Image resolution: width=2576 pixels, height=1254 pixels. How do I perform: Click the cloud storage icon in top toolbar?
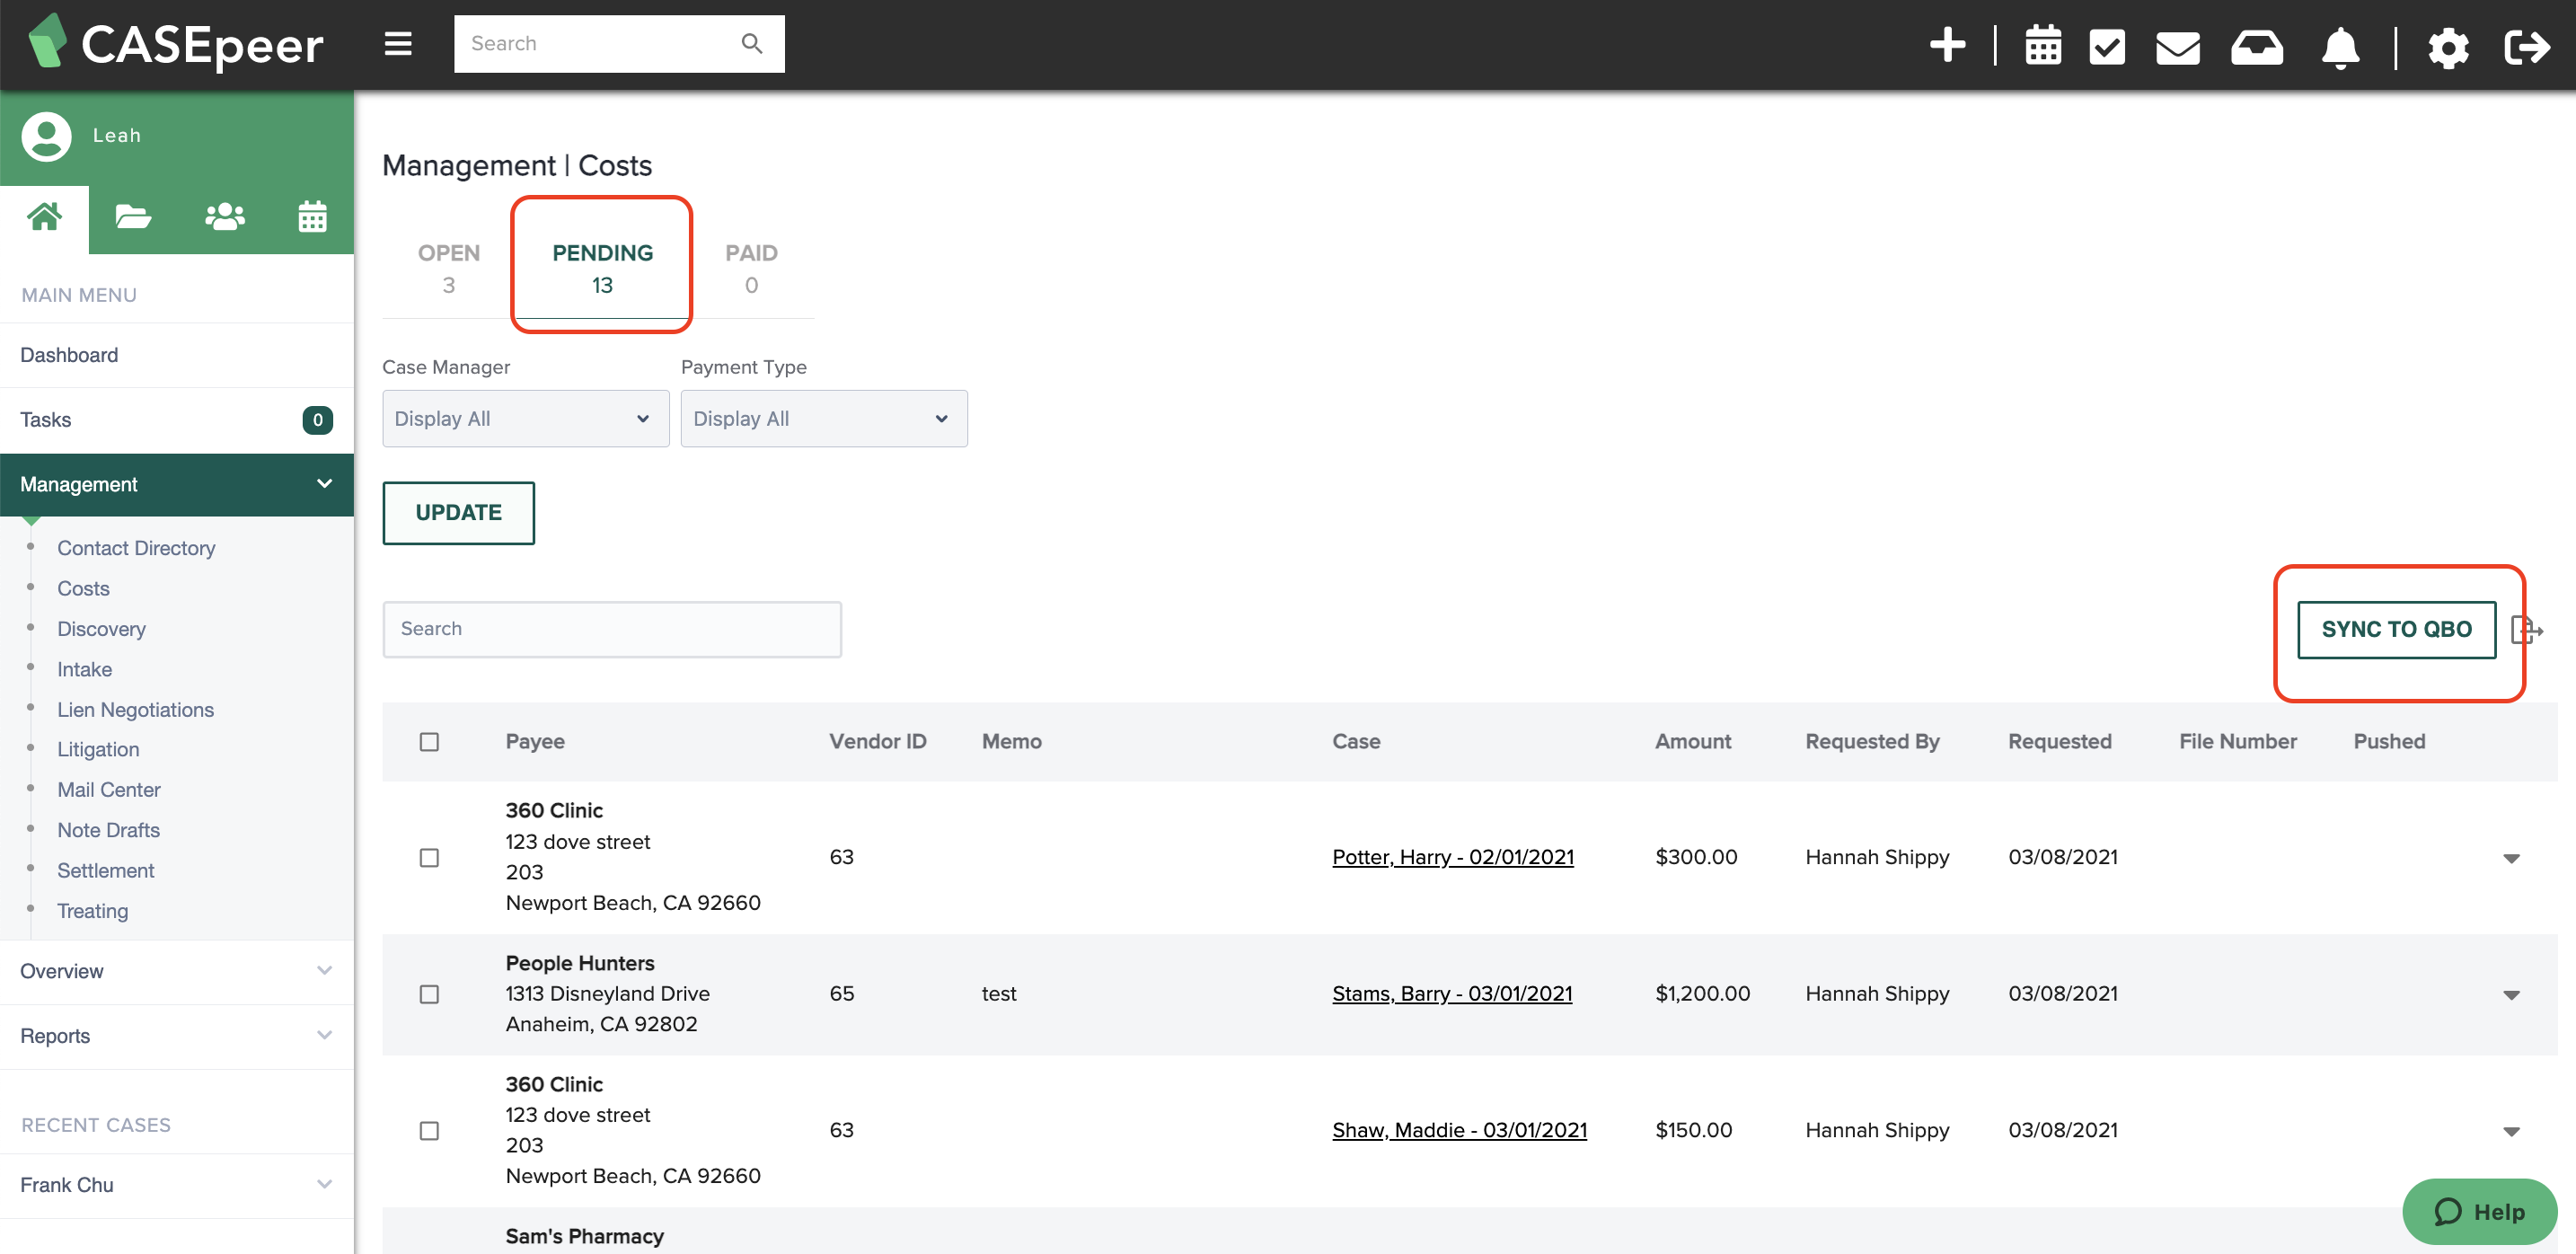[x=2259, y=46]
